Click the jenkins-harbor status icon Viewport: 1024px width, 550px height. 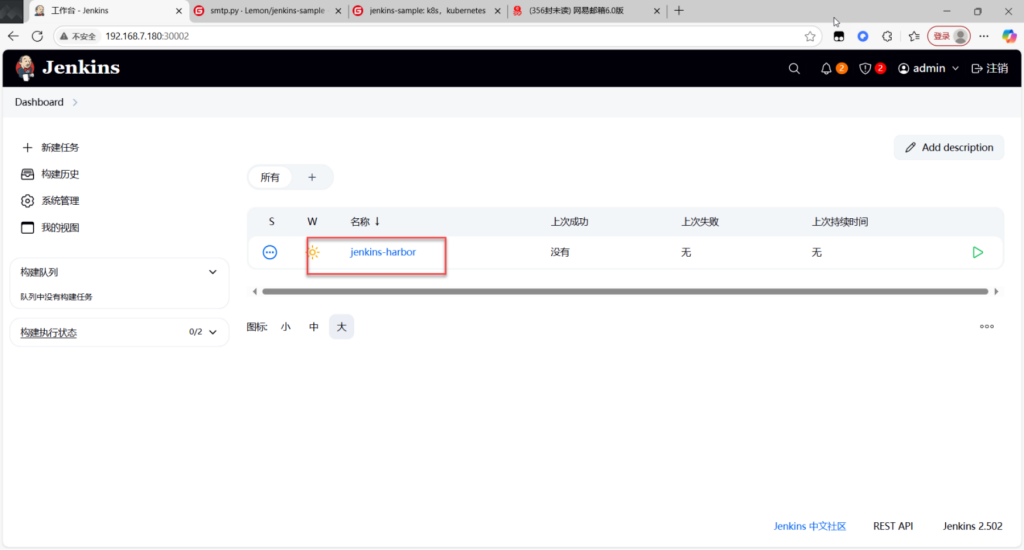270,253
